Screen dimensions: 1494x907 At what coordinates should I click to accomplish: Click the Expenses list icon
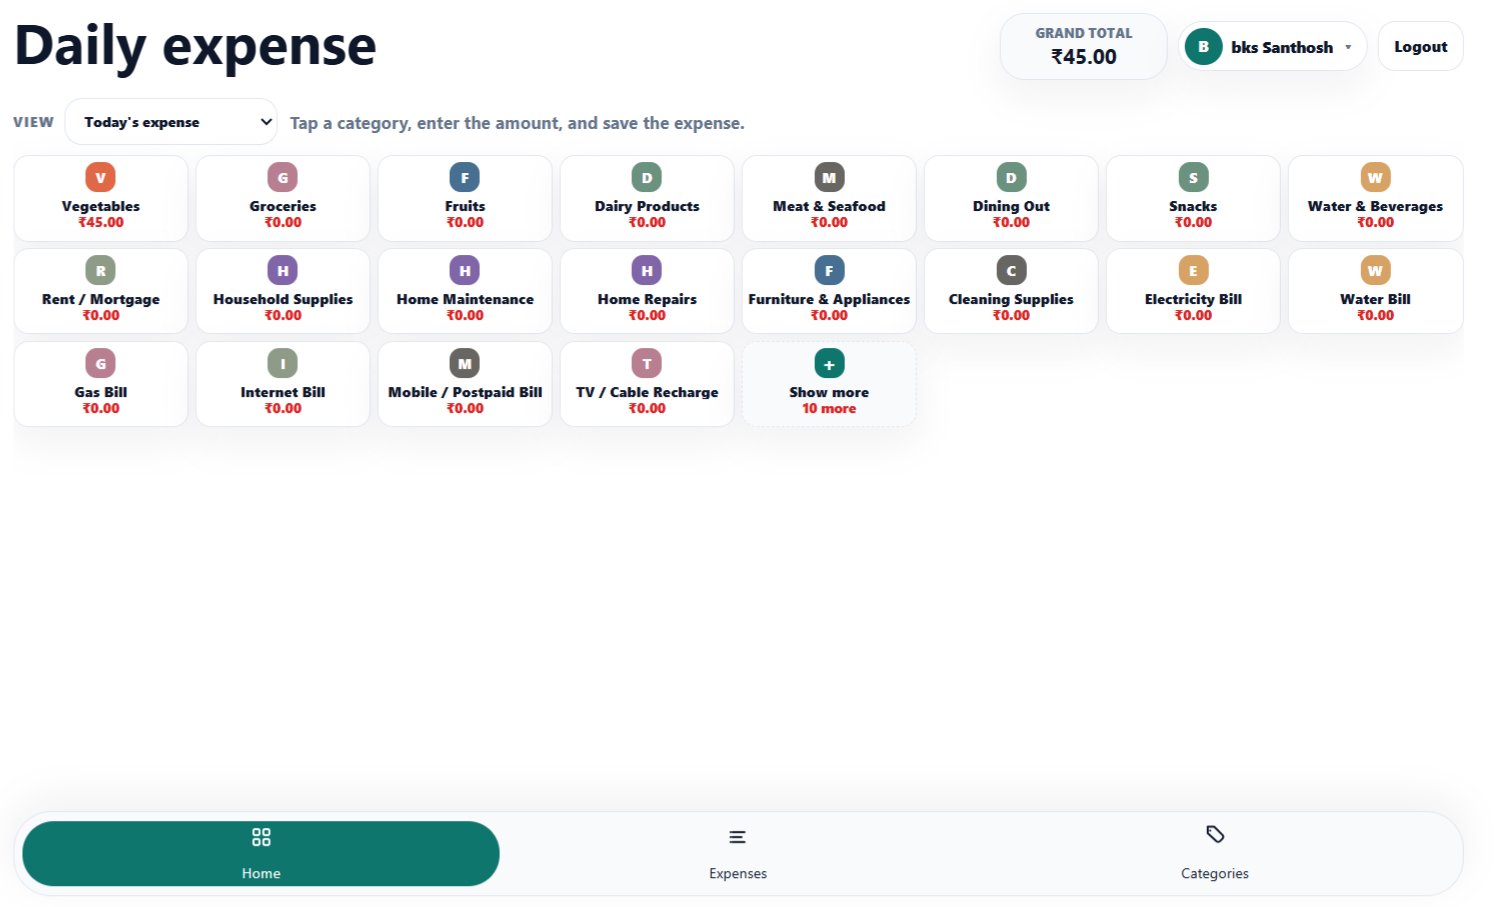click(737, 837)
